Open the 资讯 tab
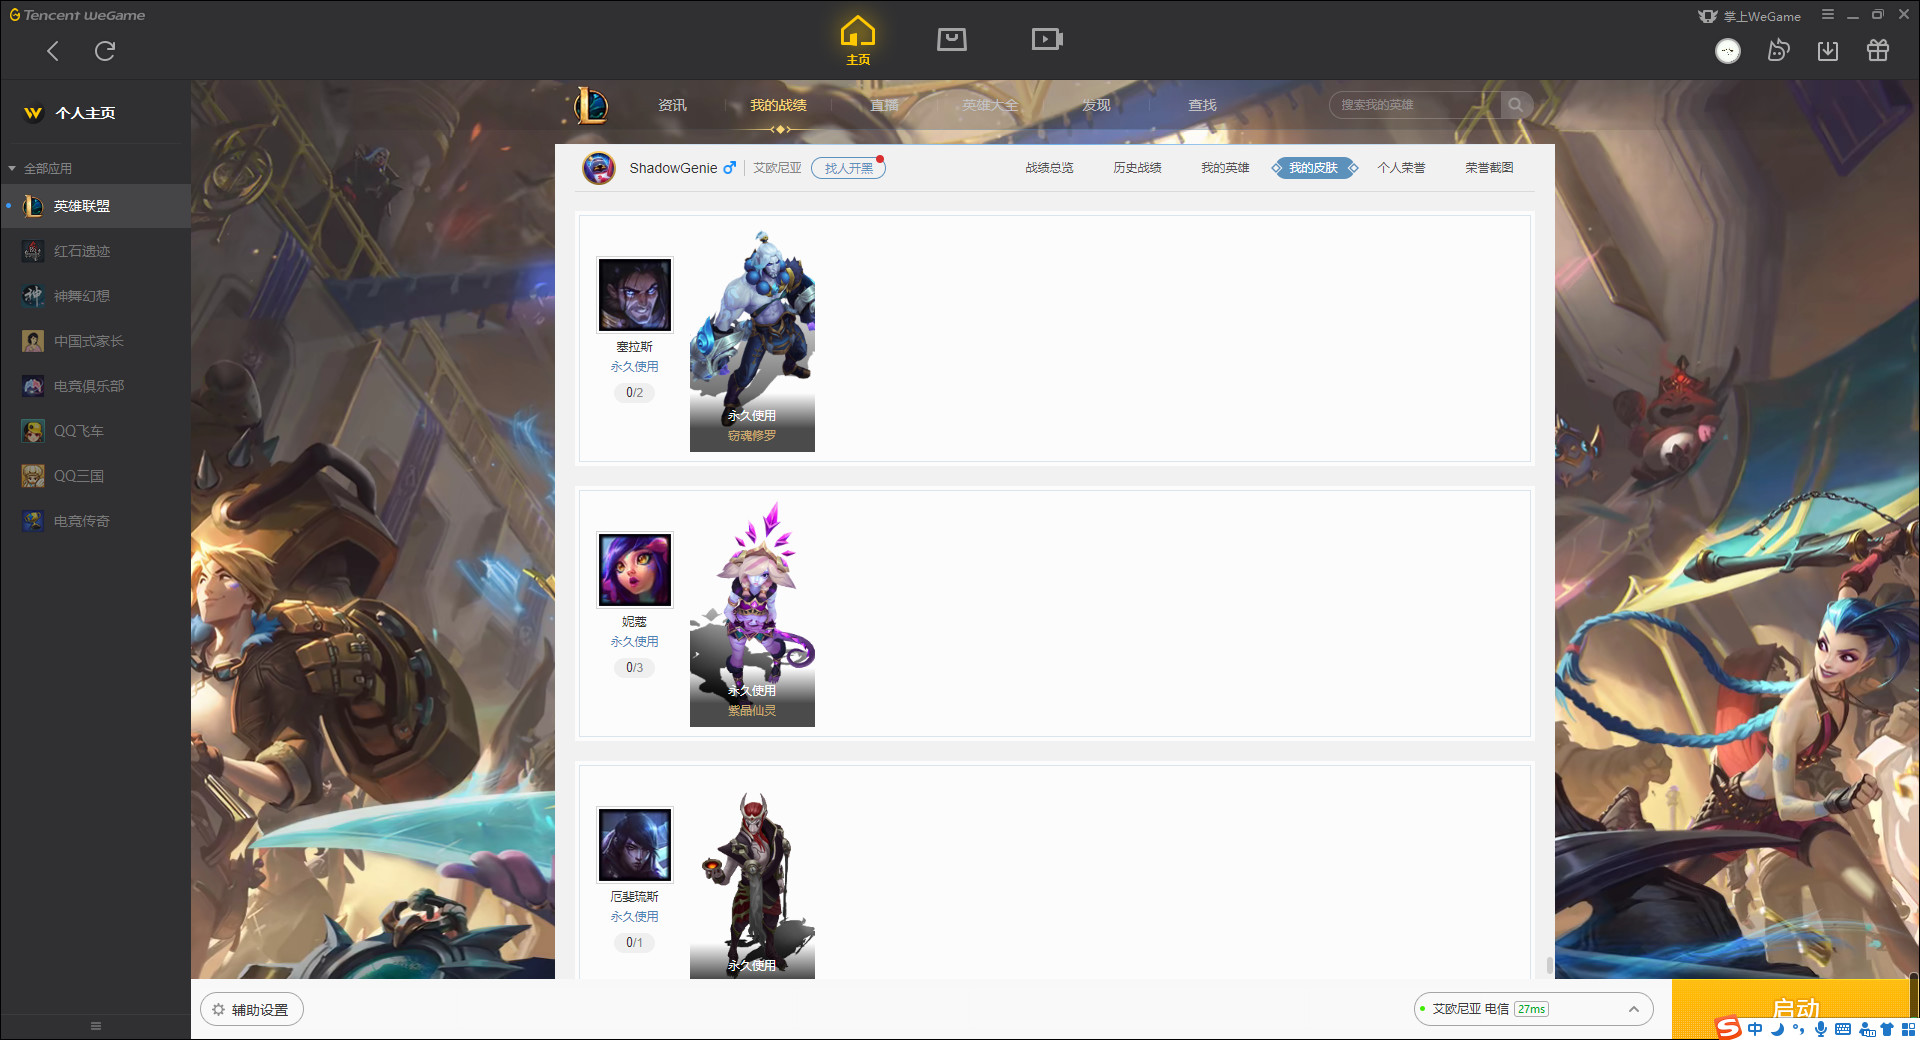Screen dimensions: 1920x1040 pos(672,105)
